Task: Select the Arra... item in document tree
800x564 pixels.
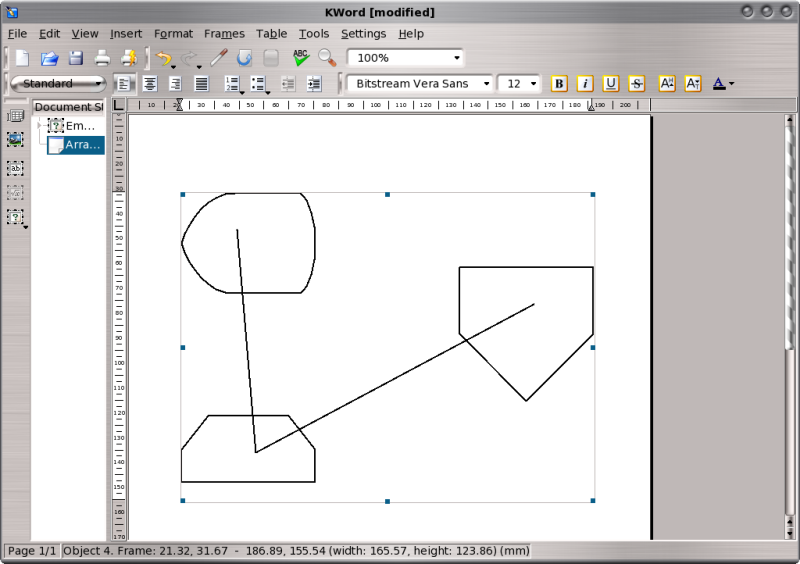Action: pyautogui.click(x=76, y=145)
